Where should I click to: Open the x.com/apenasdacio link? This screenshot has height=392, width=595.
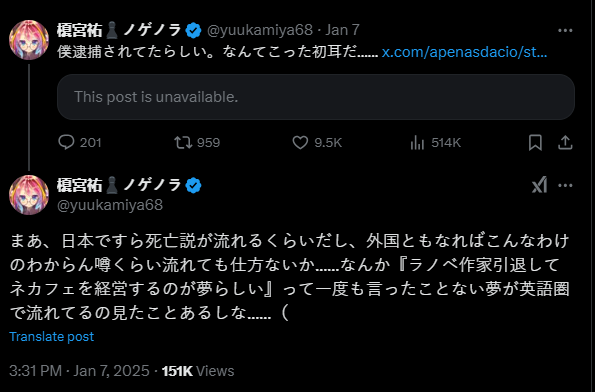click(464, 52)
